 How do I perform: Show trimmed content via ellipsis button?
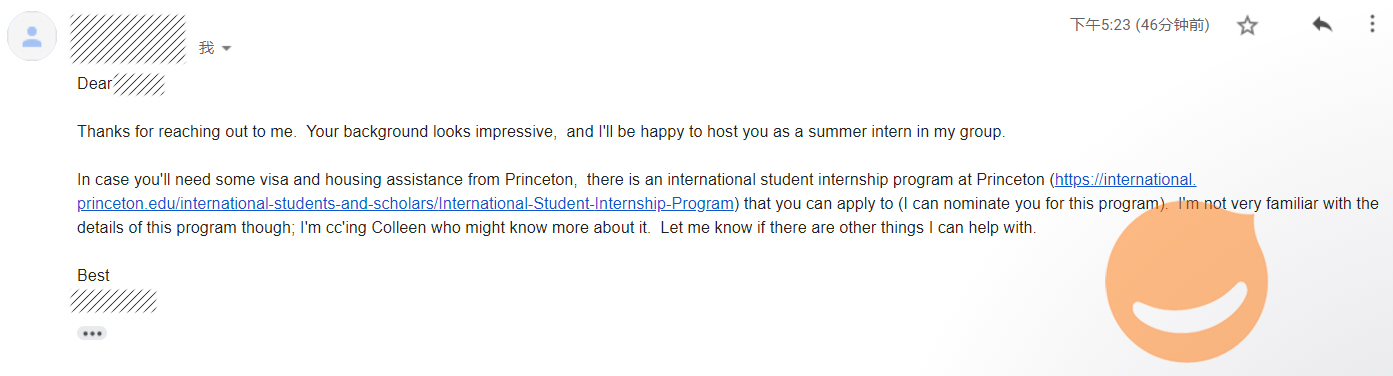[92, 333]
